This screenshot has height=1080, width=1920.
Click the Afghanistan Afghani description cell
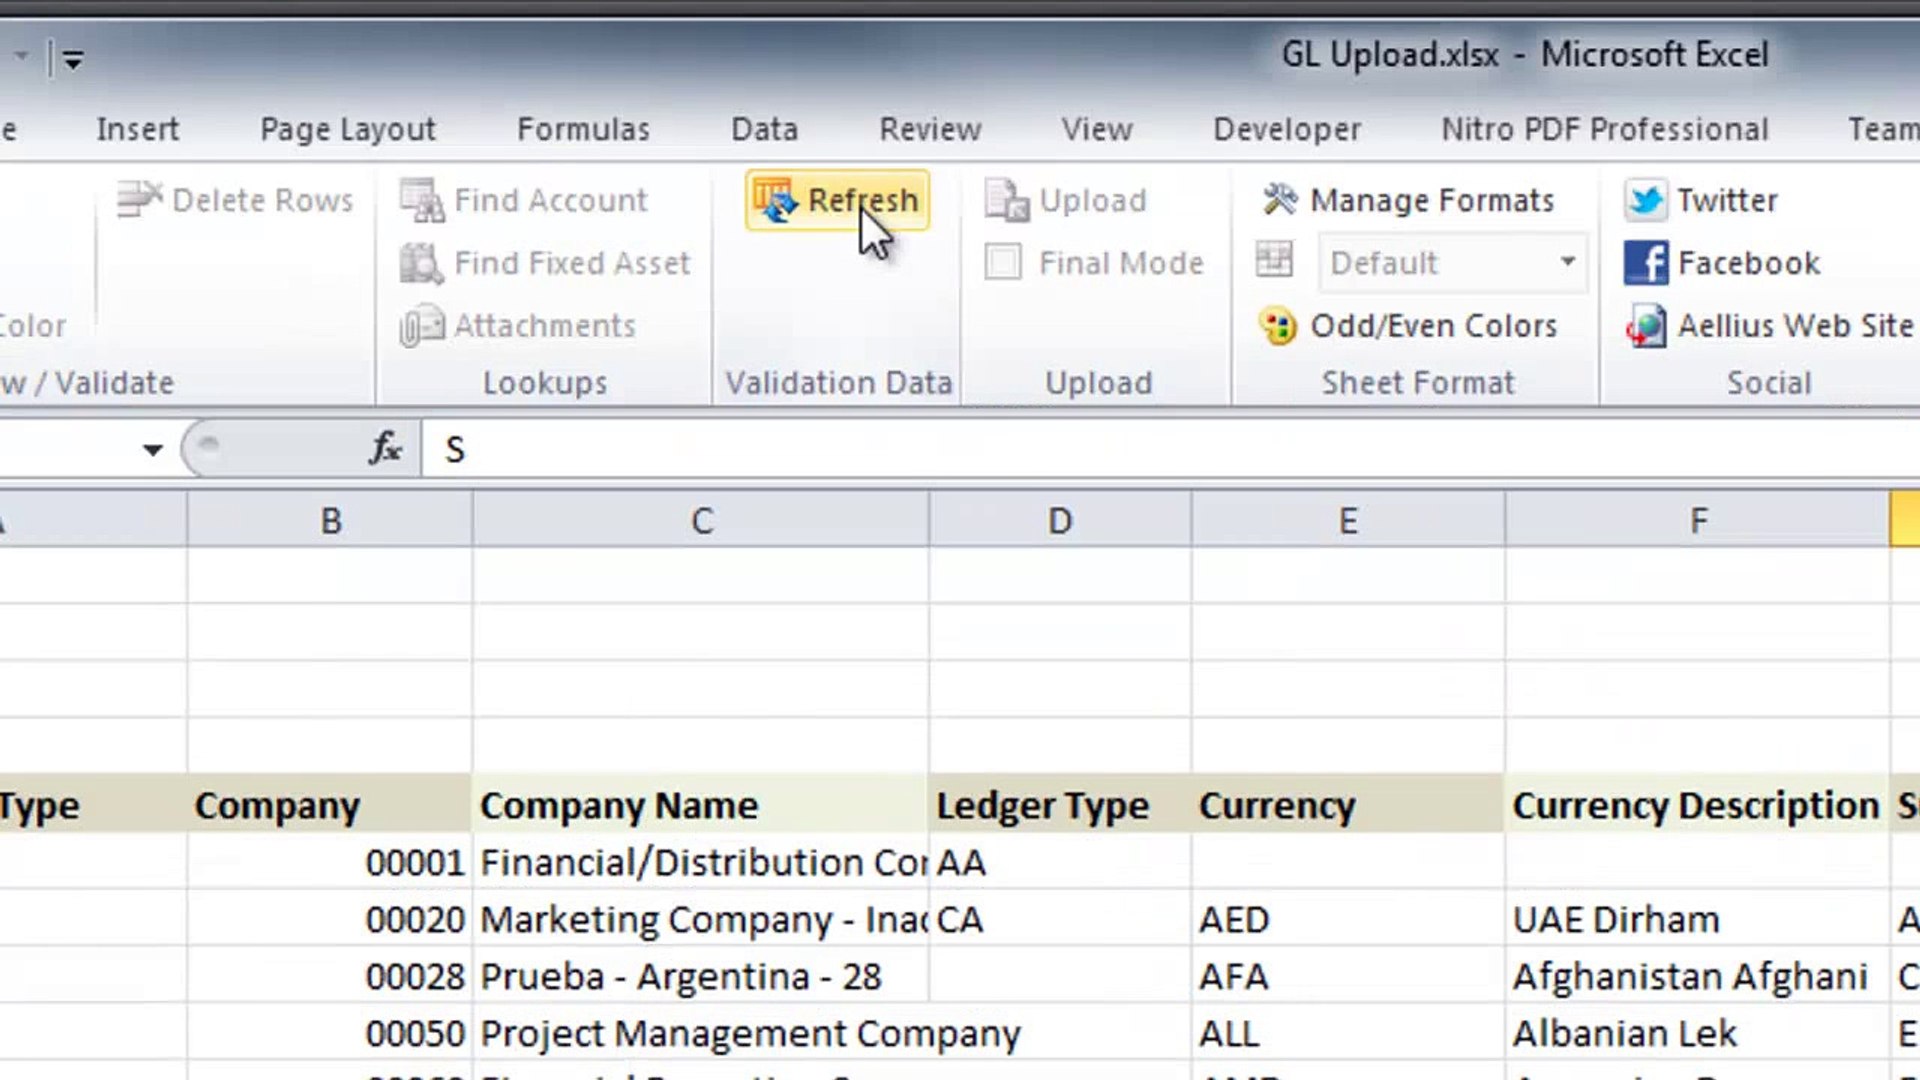[1698, 976]
